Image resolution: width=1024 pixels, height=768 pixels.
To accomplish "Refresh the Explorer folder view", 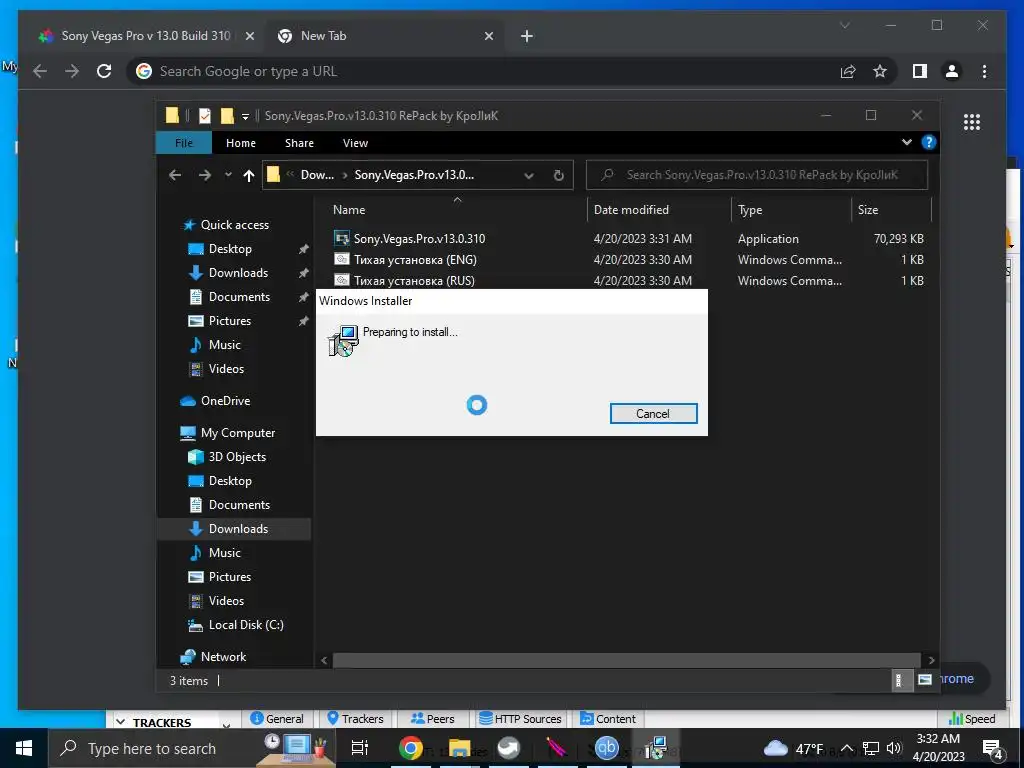I will coord(558,175).
